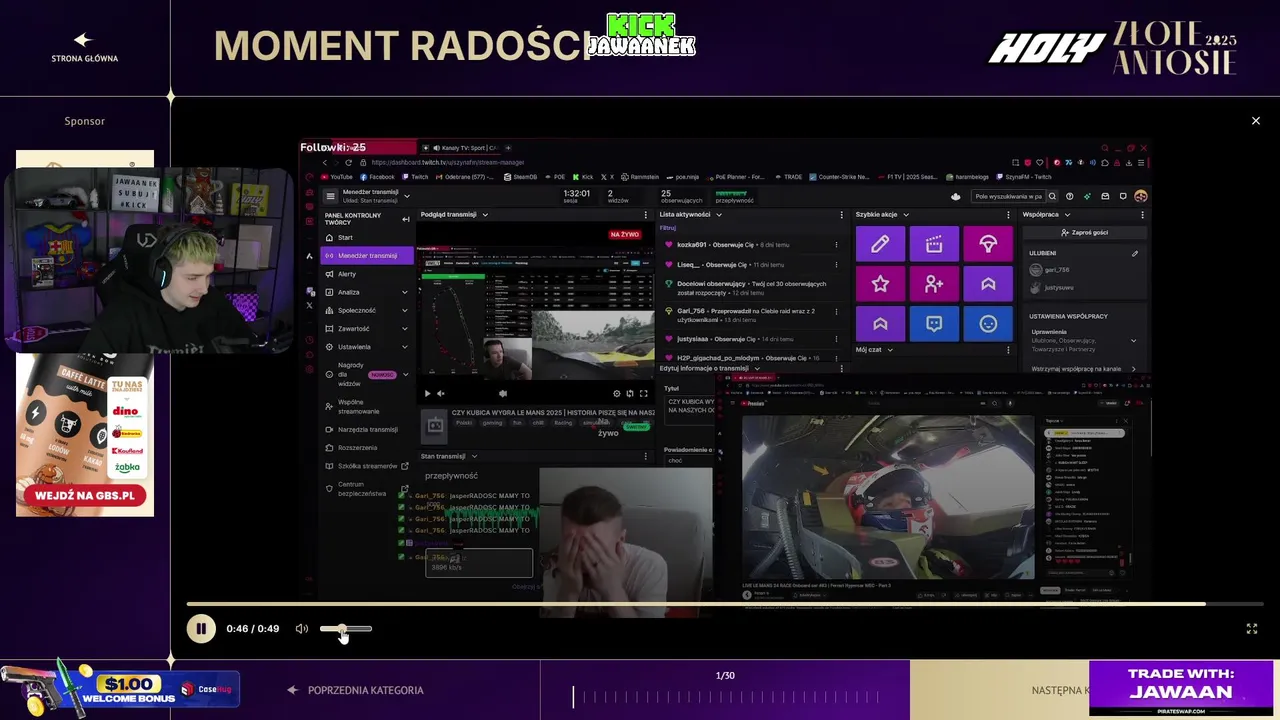Screen dimensions: 1280x720
Task: Expand the Mój czat dropdown
Action: tap(889, 350)
